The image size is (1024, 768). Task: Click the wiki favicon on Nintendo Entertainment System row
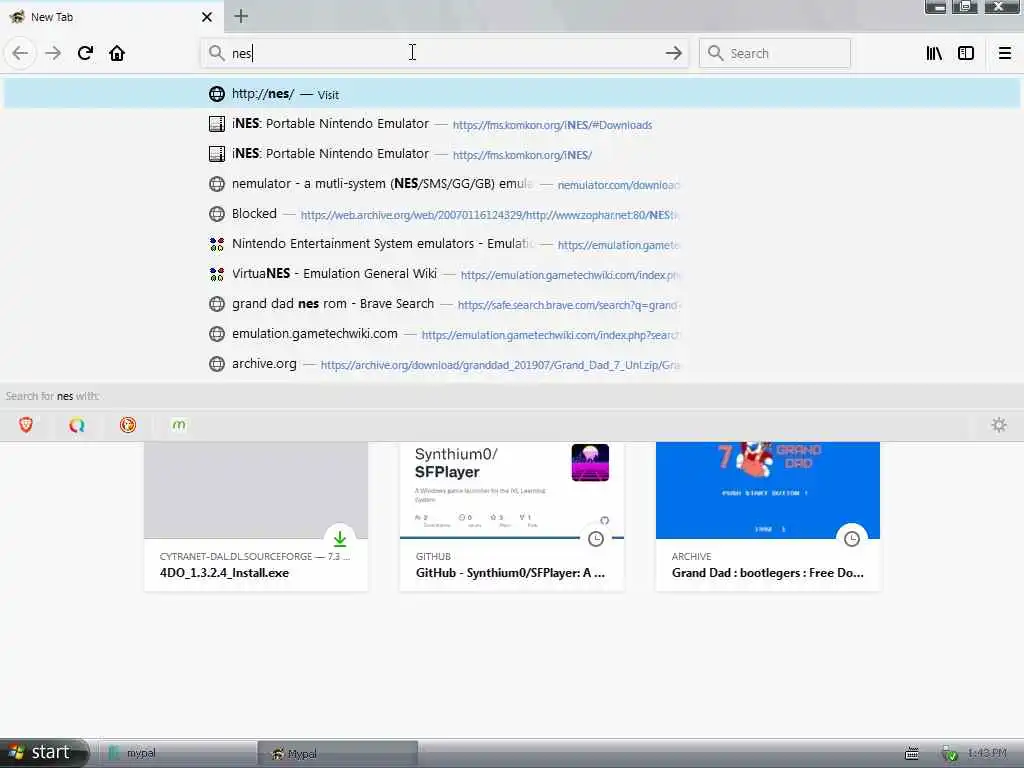[217, 244]
